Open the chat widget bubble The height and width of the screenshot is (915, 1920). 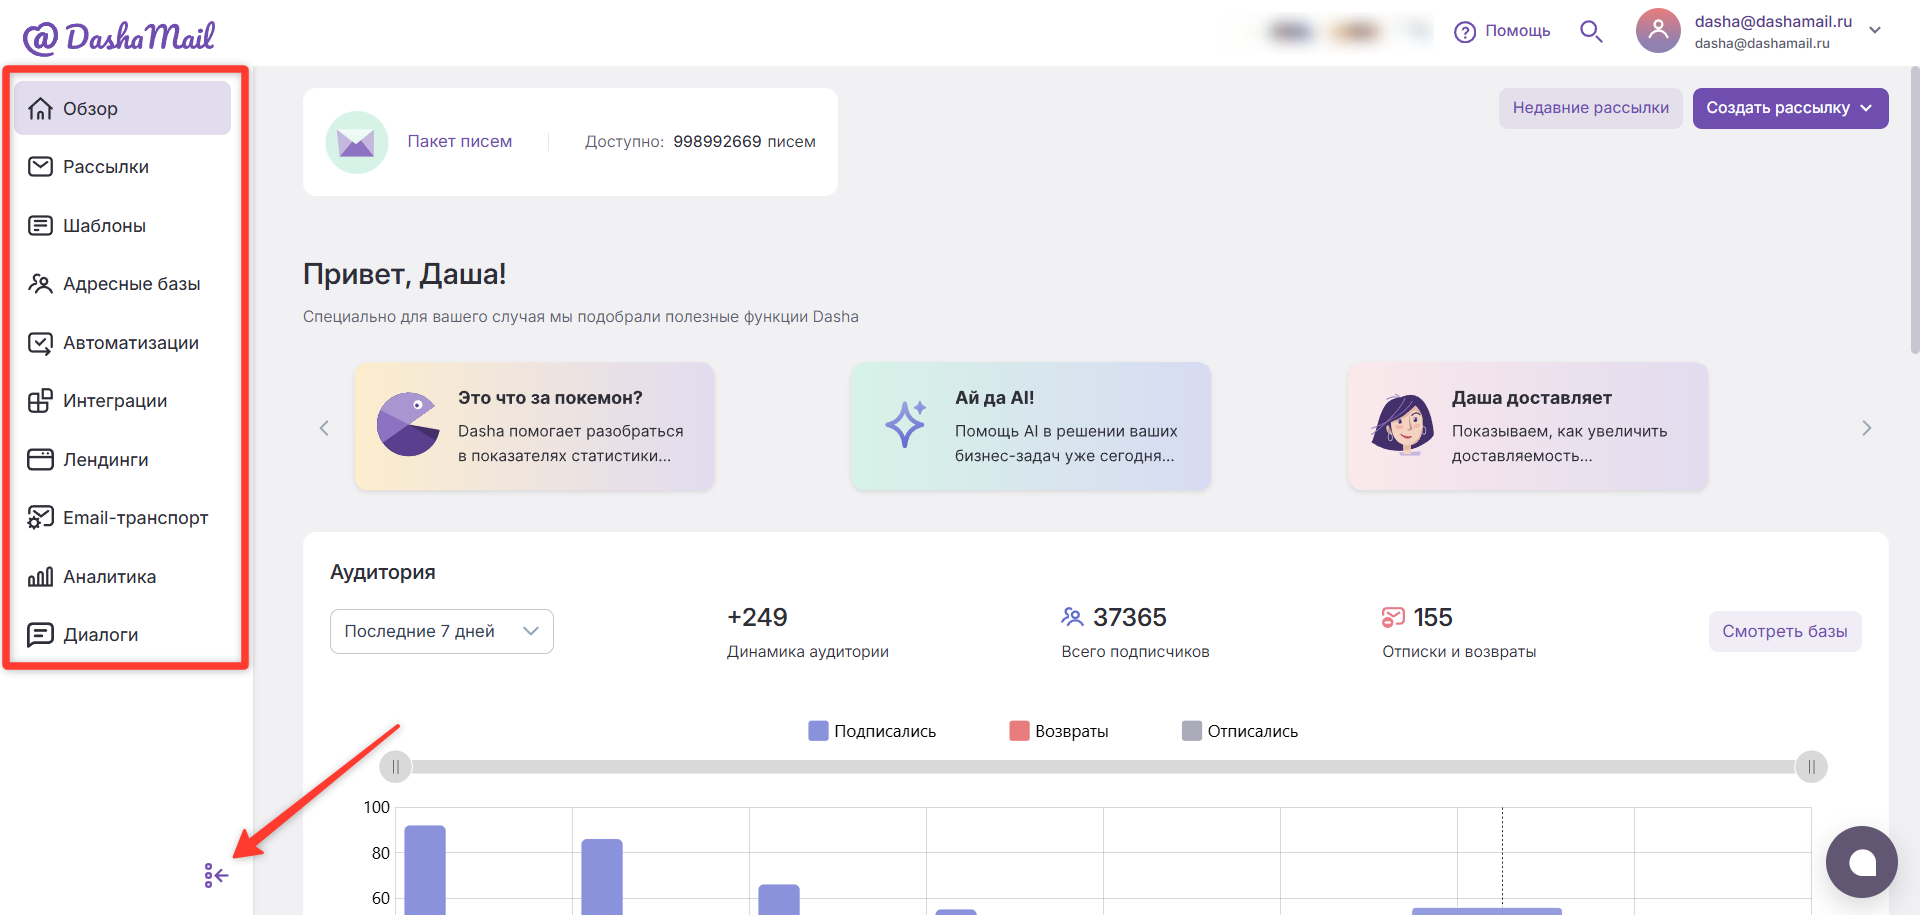1861,862
